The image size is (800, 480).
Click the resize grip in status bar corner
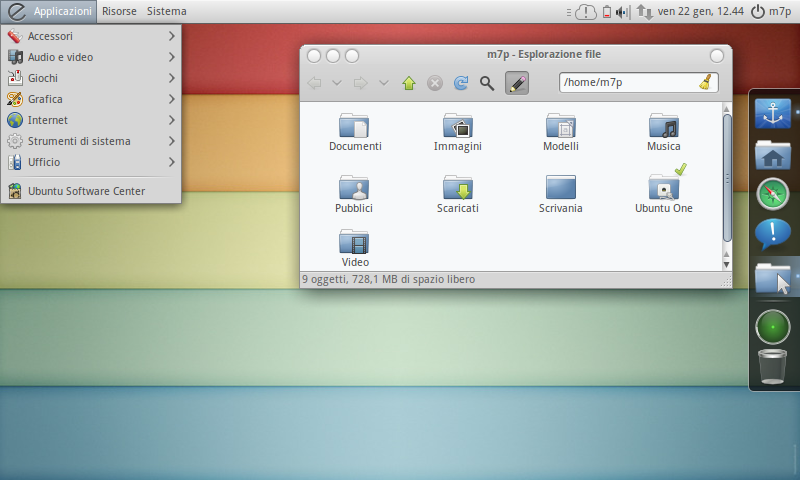pos(726,282)
